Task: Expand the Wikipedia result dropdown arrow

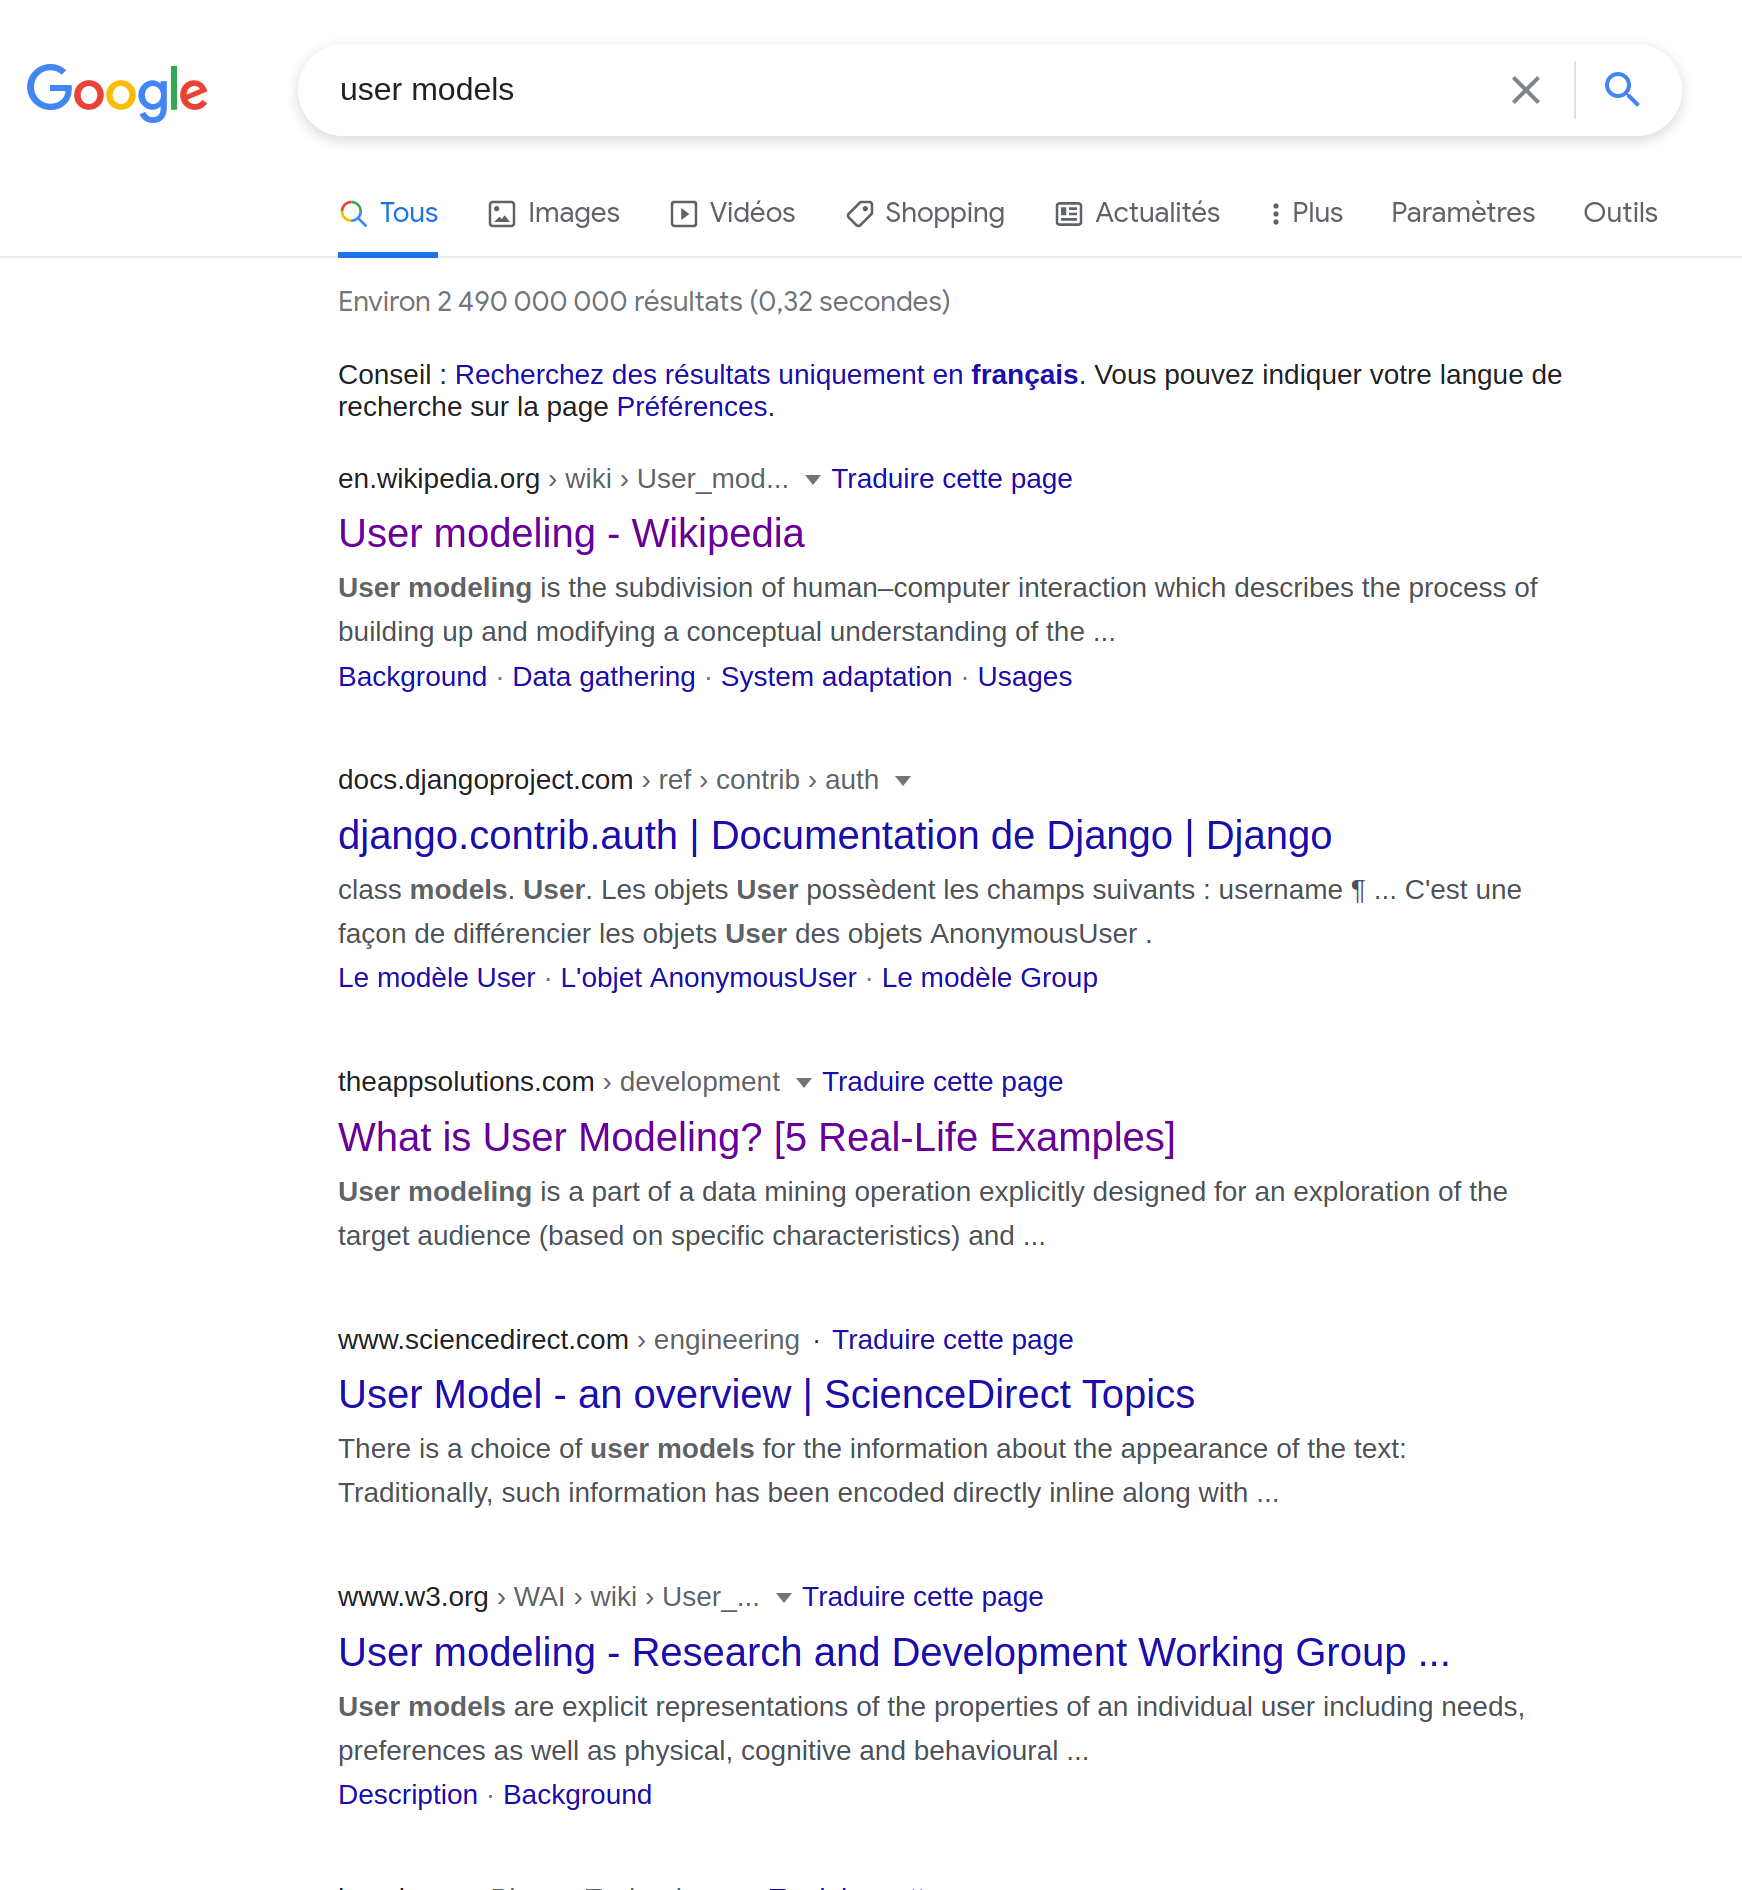Action: [x=813, y=480]
